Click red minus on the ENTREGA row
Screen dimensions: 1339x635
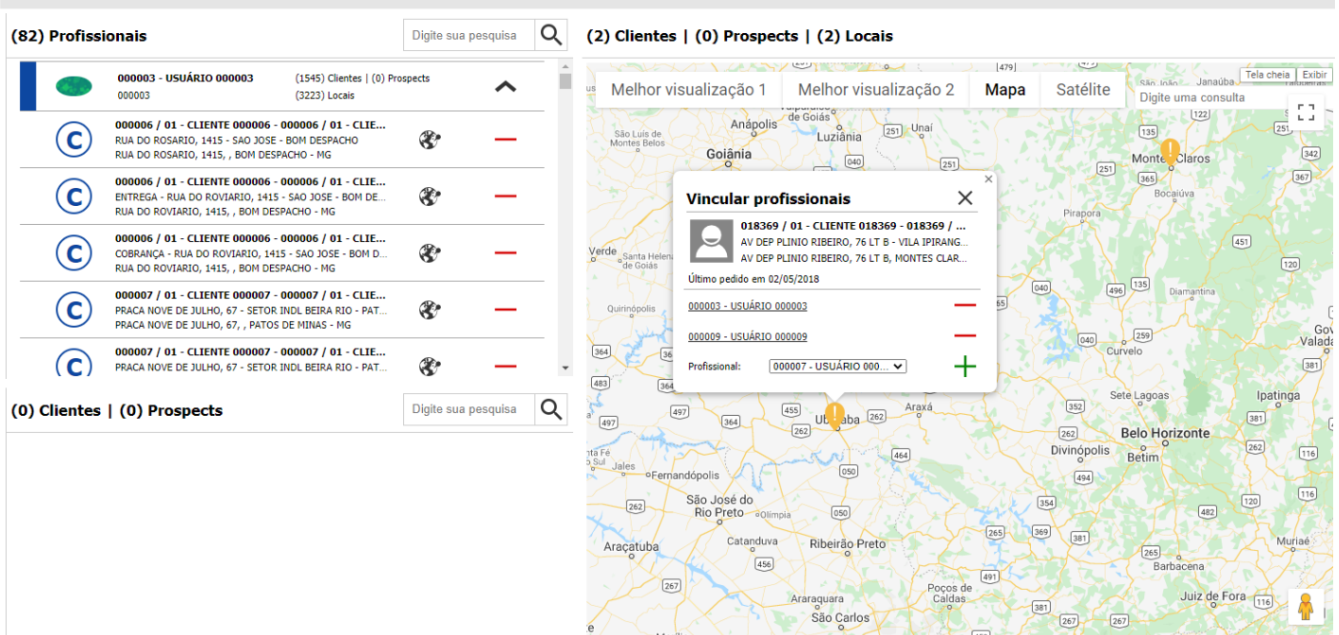point(506,196)
